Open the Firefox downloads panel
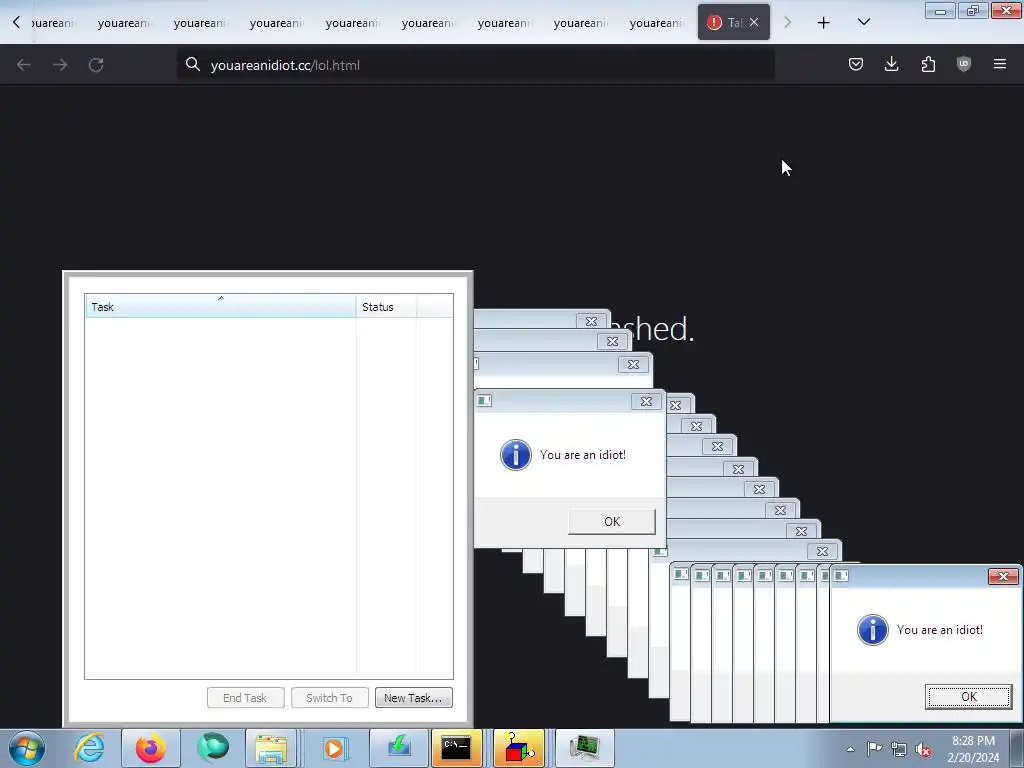Screen dimensions: 1024x768 coord(891,64)
